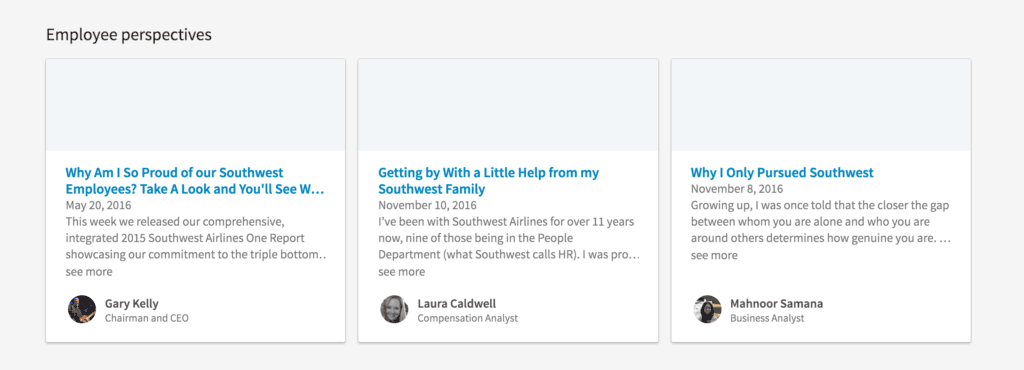This screenshot has width=1024, height=370.
Task: Expand 'see more' in Laura Caldwell's card
Action: pos(402,271)
